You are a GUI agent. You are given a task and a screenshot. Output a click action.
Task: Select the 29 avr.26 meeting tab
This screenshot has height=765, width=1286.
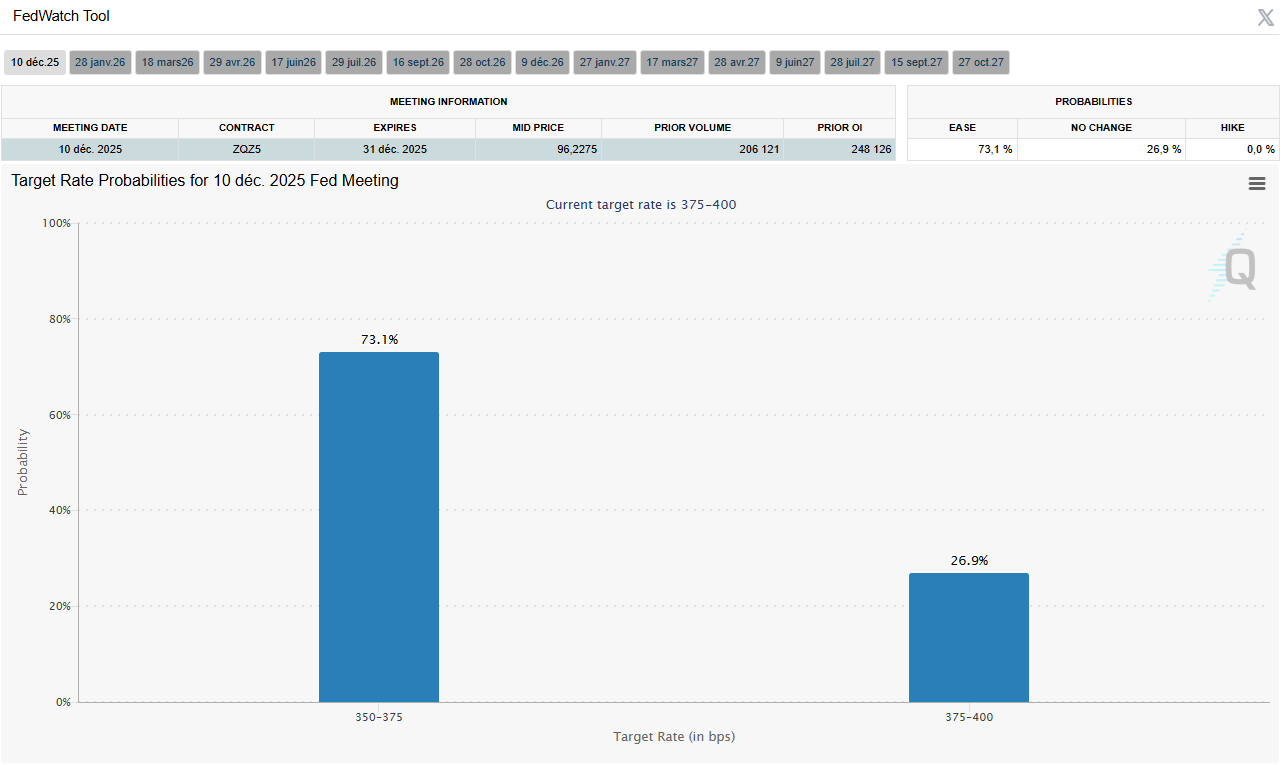point(232,63)
